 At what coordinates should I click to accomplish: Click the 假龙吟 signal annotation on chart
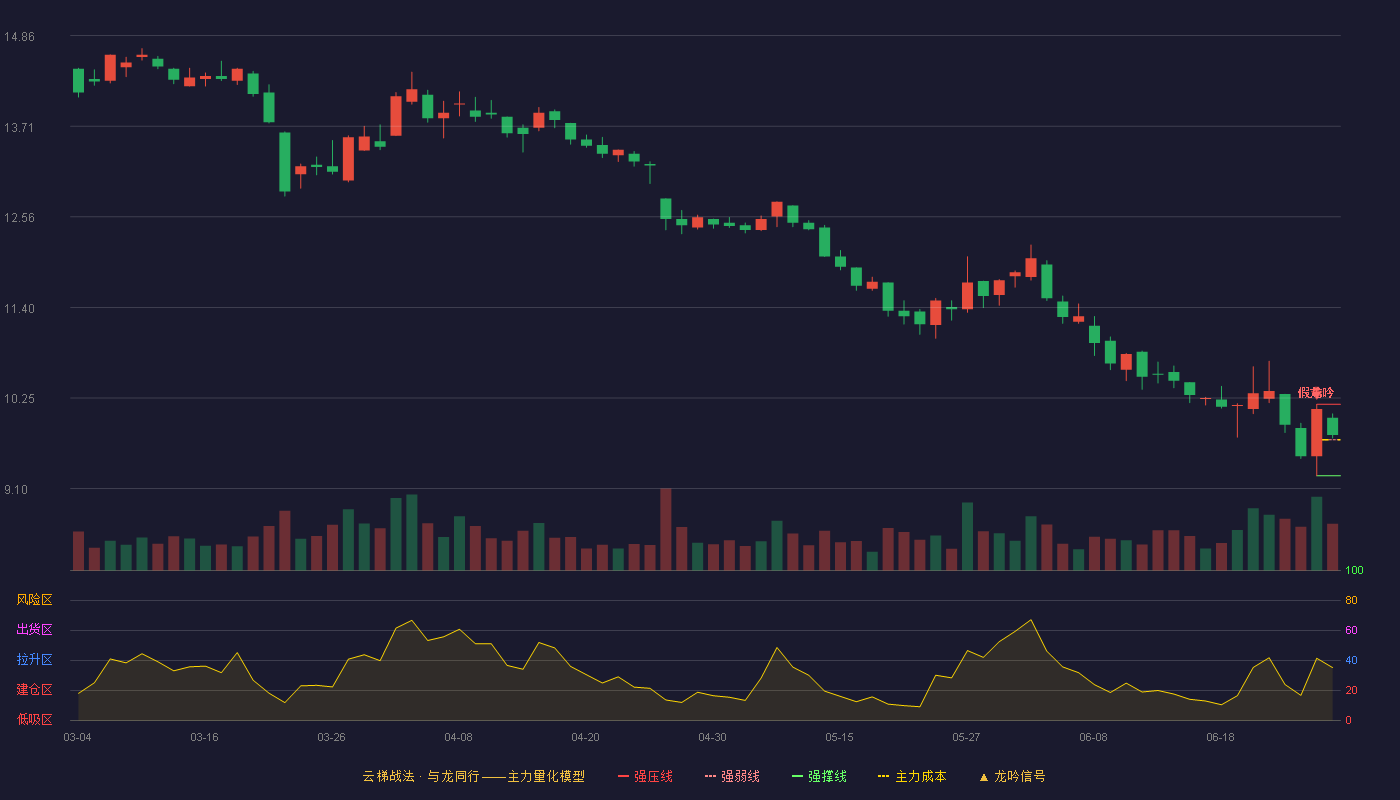[1315, 393]
